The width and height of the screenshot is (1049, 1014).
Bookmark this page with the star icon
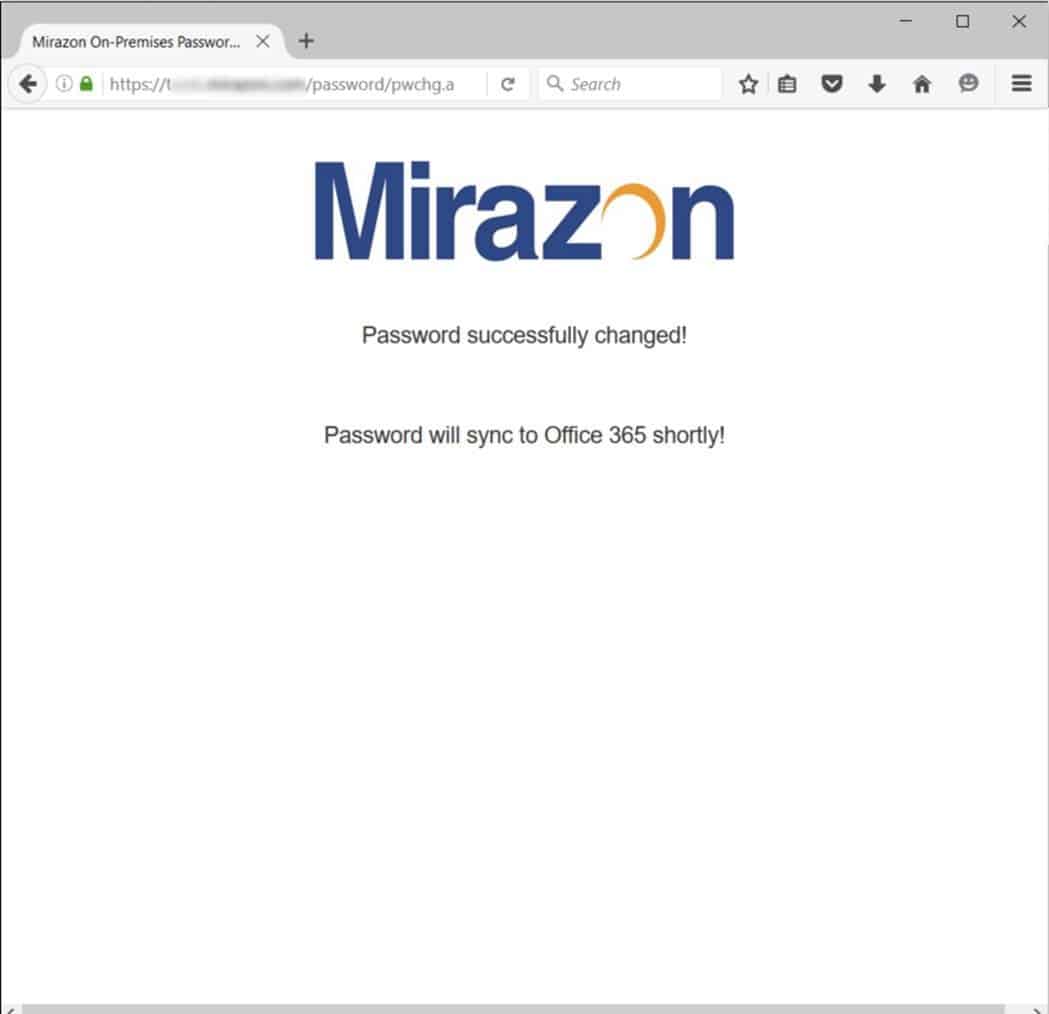click(x=748, y=84)
